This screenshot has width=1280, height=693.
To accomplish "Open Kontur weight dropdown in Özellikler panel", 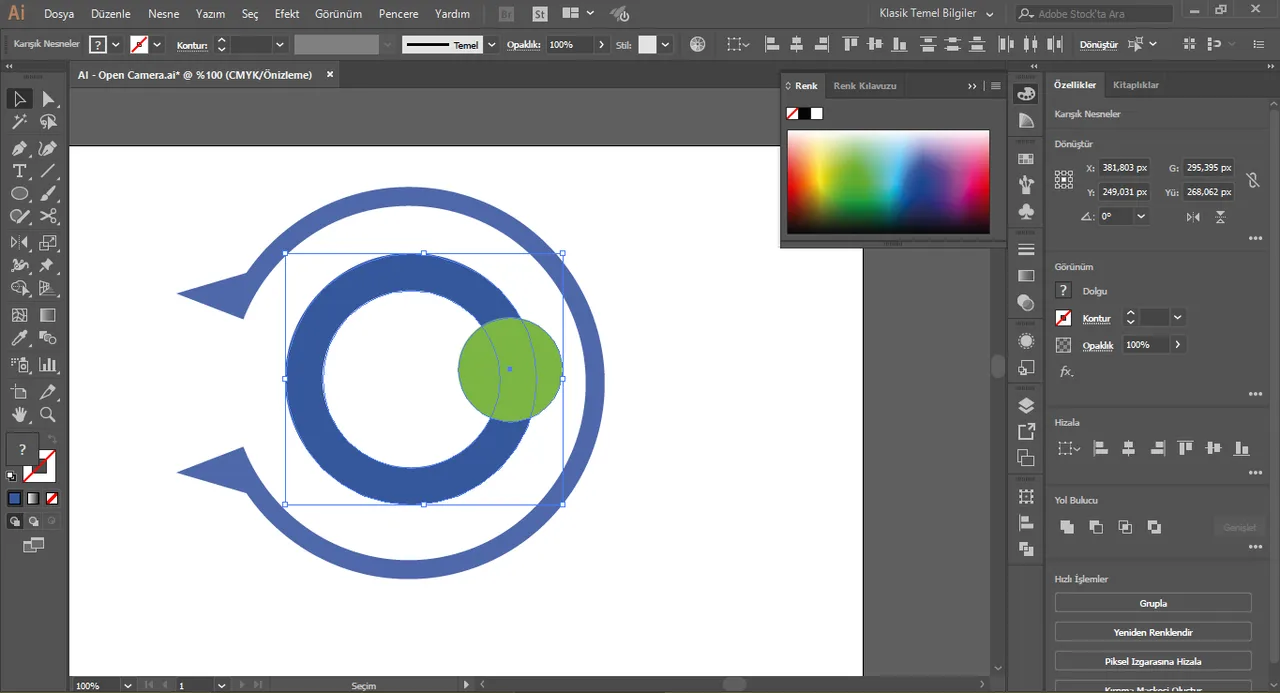I will 1178,317.
